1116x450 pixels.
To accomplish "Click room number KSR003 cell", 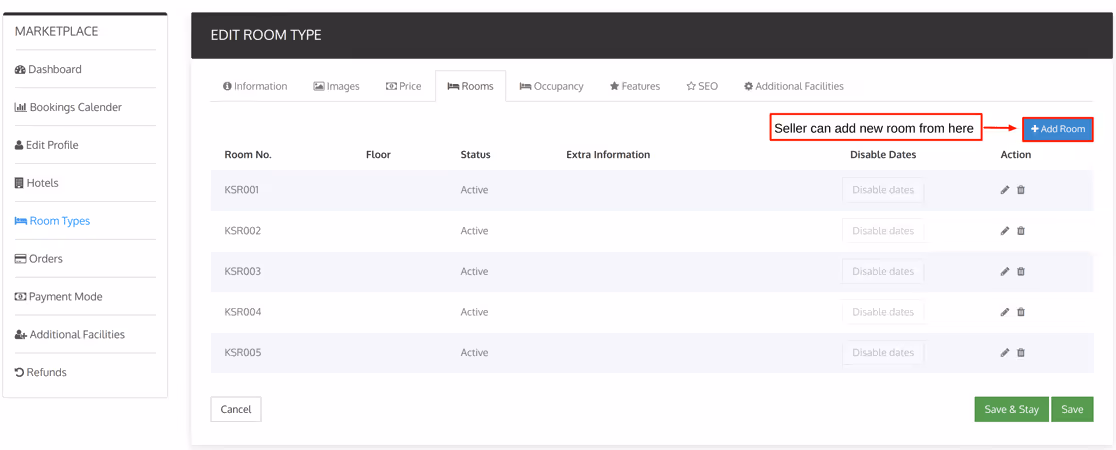I will 243,271.
